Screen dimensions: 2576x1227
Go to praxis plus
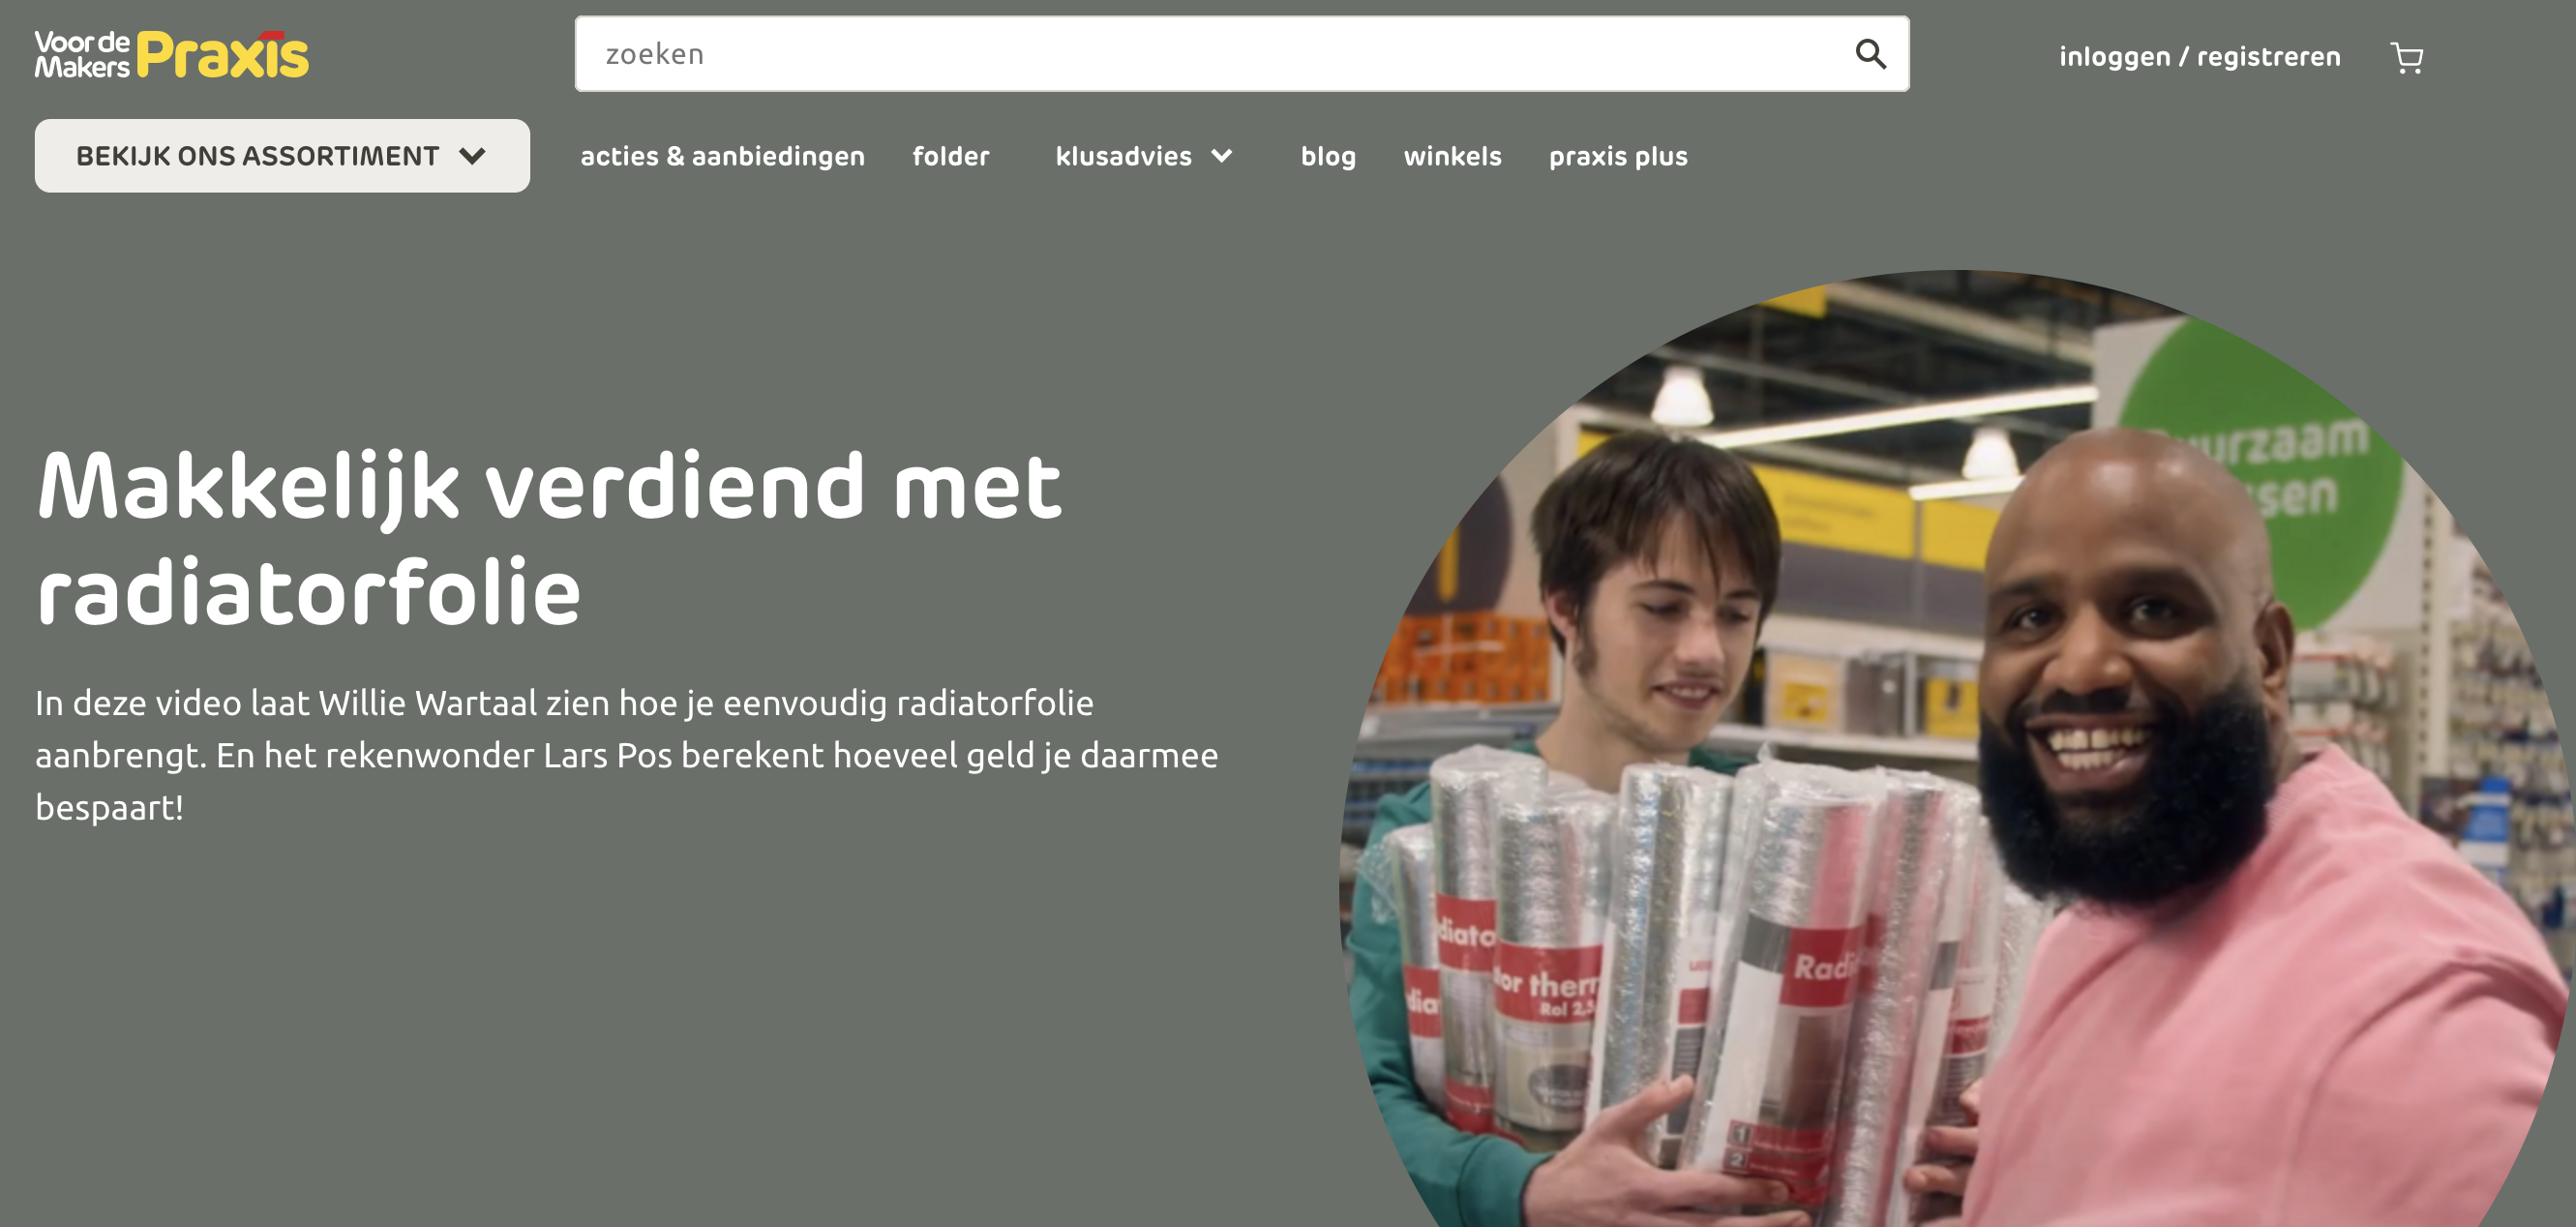pyautogui.click(x=1618, y=156)
